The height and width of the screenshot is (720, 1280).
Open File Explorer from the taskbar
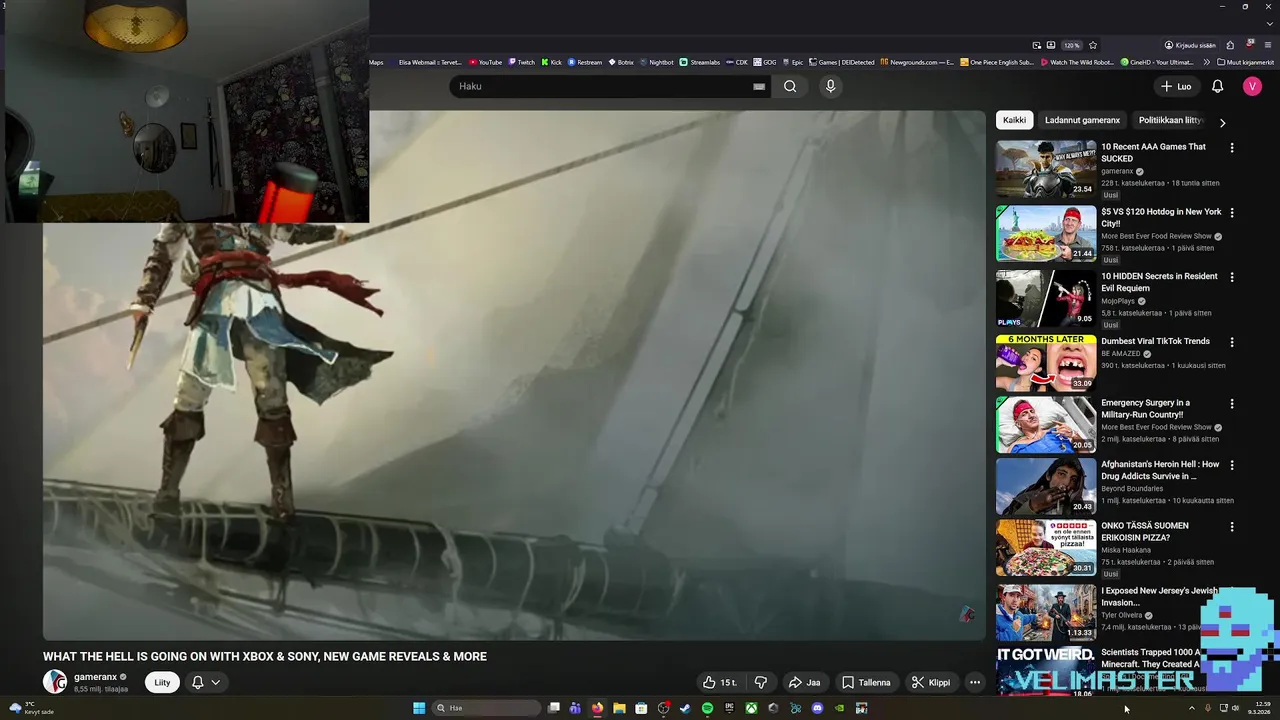(619, 708)
